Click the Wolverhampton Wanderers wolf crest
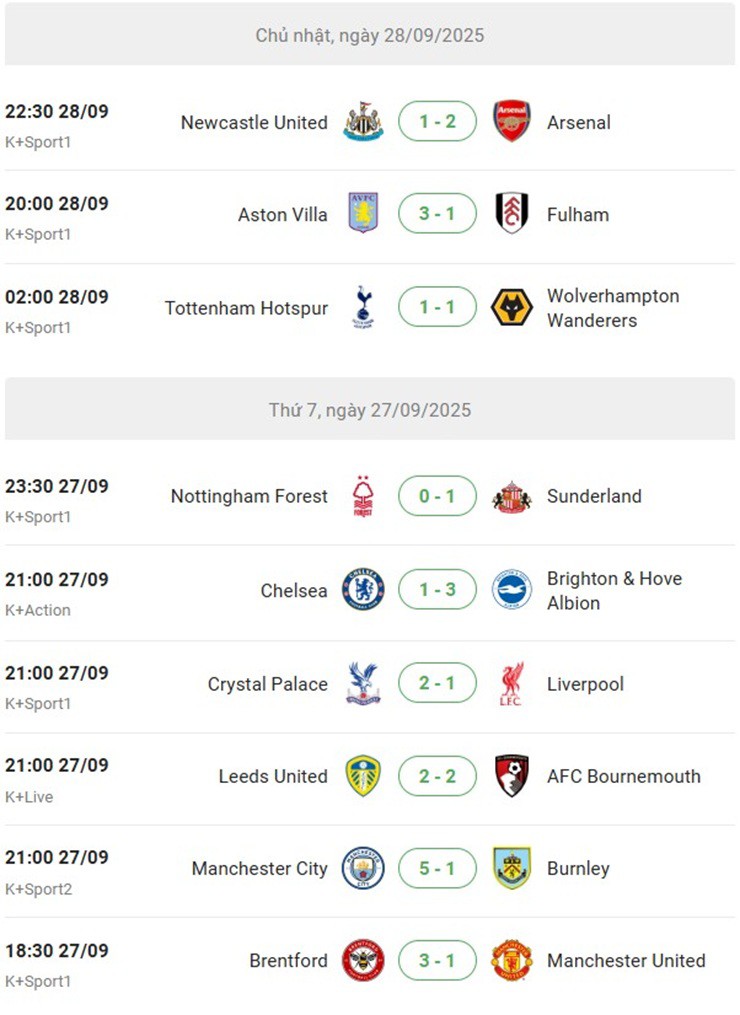The width and height of the screenshot is (740, 1015). pos(512,307)
